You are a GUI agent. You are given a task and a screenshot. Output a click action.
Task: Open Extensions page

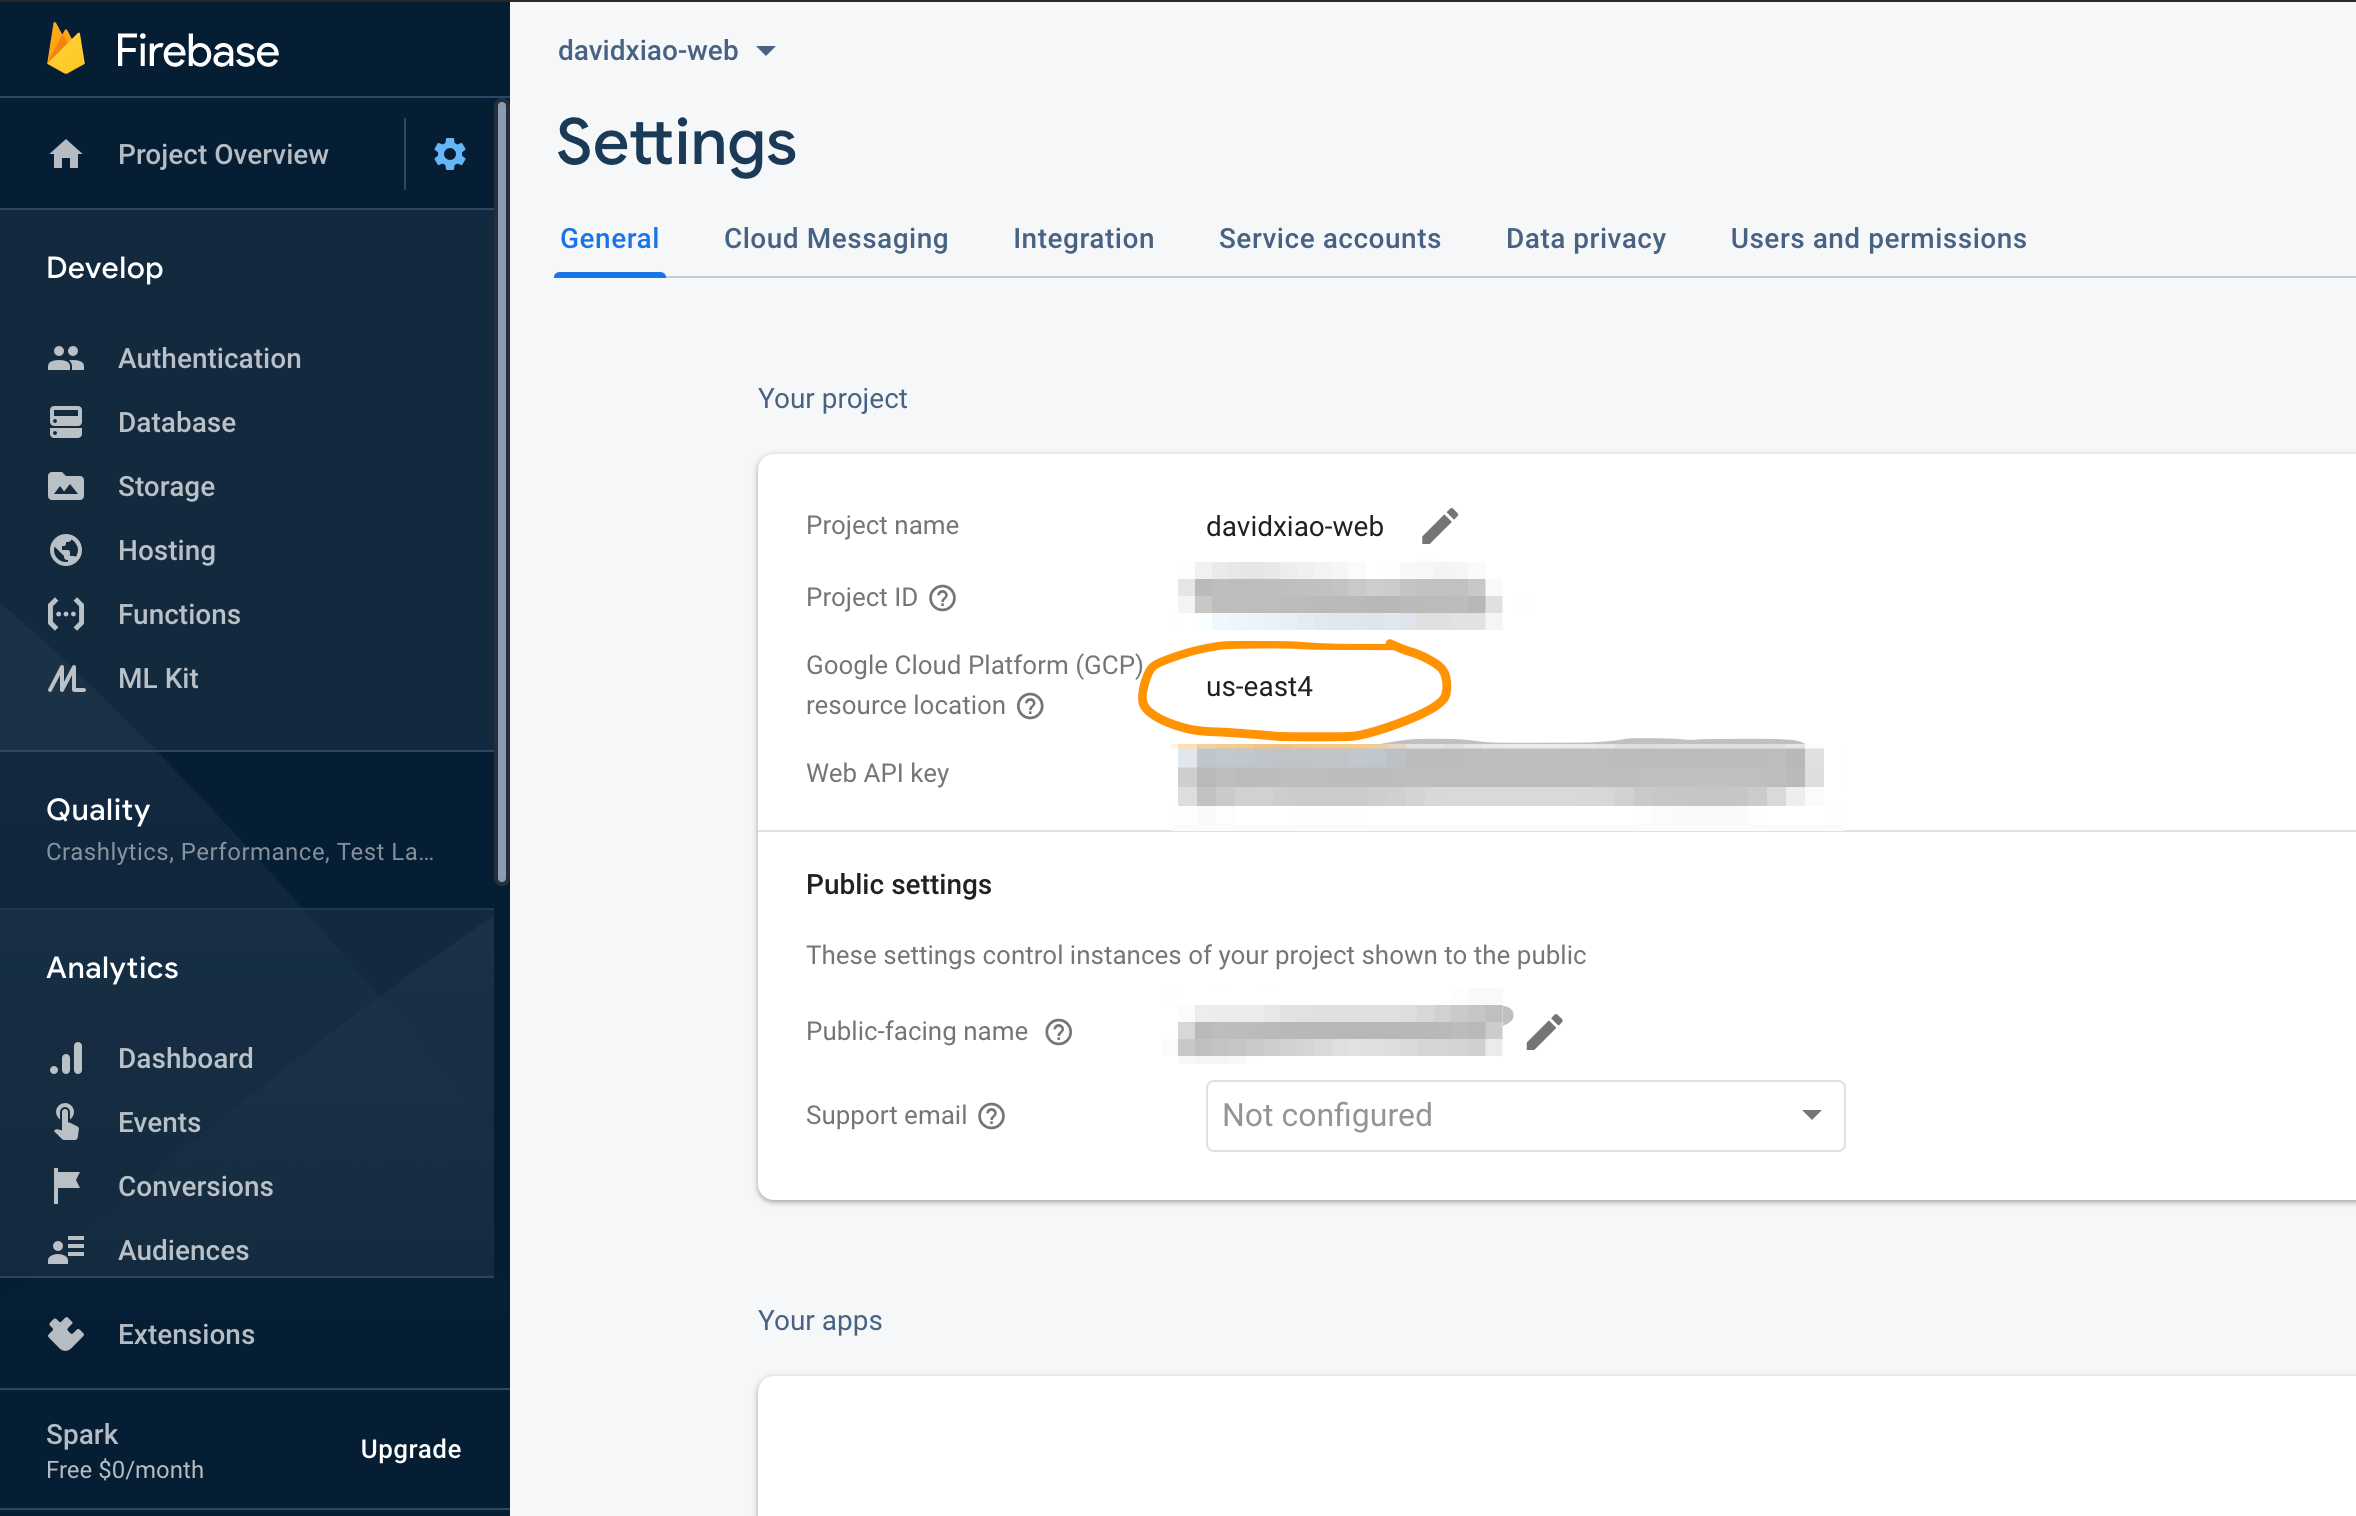[x=186, y=1334]
